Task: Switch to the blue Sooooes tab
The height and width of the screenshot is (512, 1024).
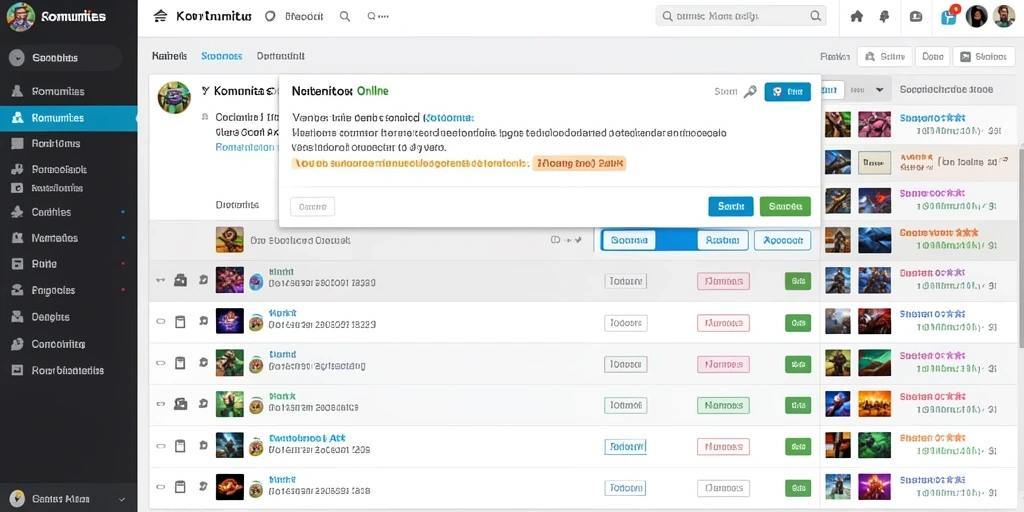Action: [x=221, y=56]
